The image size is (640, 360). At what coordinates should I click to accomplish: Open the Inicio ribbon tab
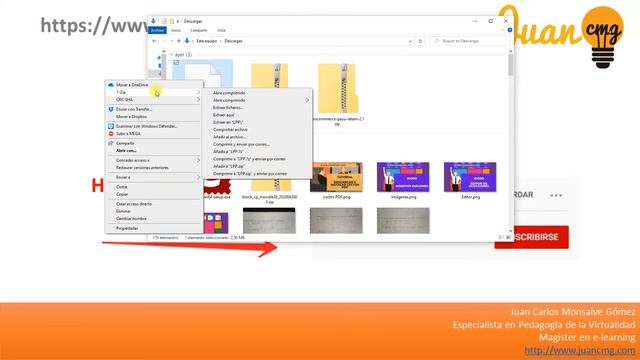[176, 30]
